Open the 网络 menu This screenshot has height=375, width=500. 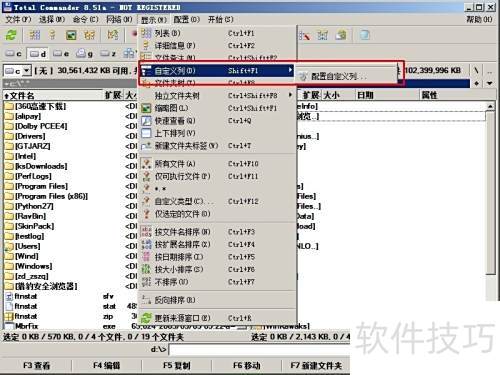119,20
